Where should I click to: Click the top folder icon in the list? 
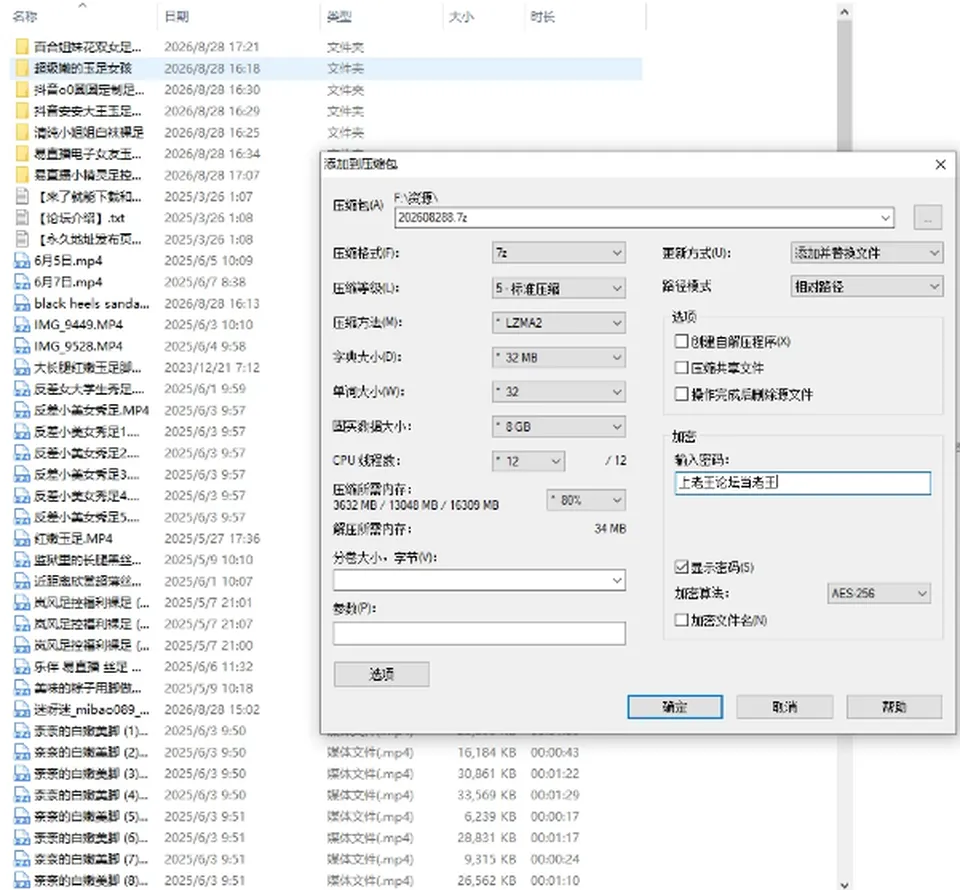(x=22, y=47)
